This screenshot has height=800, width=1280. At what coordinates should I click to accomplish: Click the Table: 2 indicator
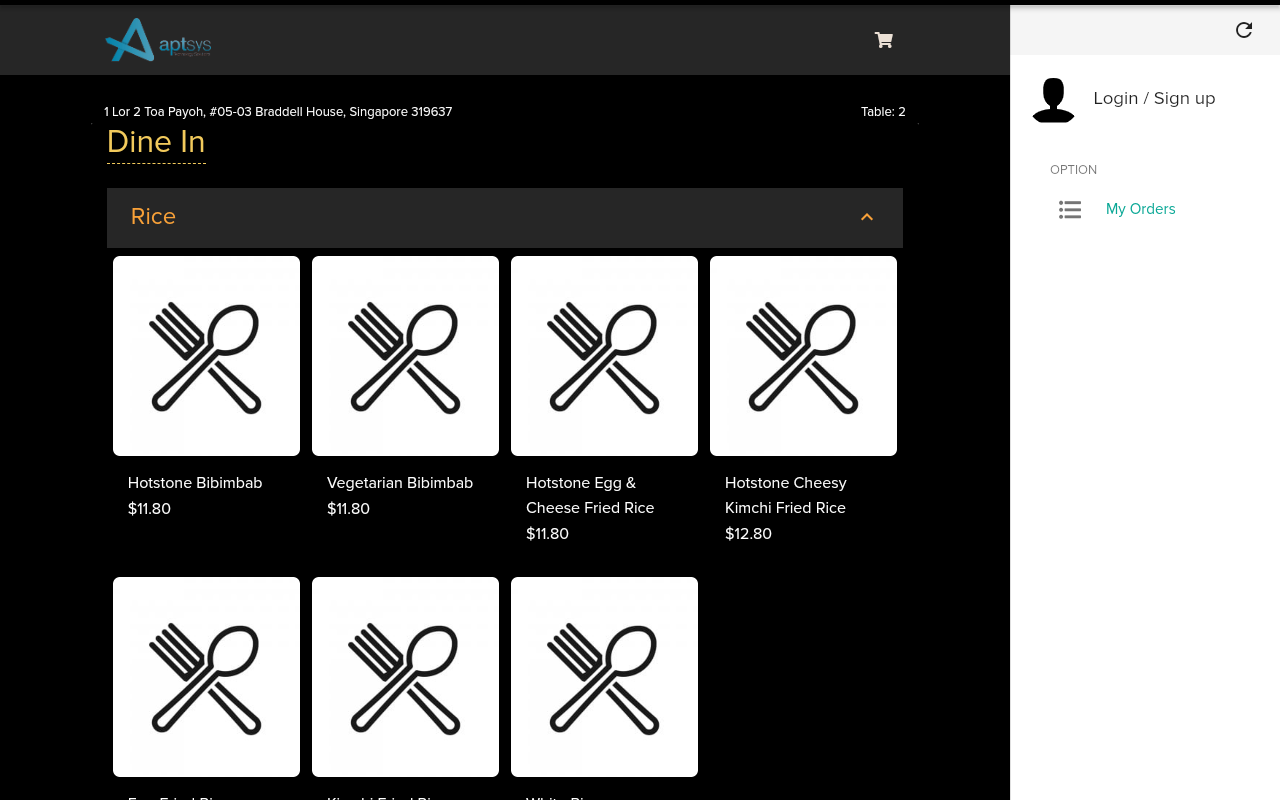pos(883,112)
